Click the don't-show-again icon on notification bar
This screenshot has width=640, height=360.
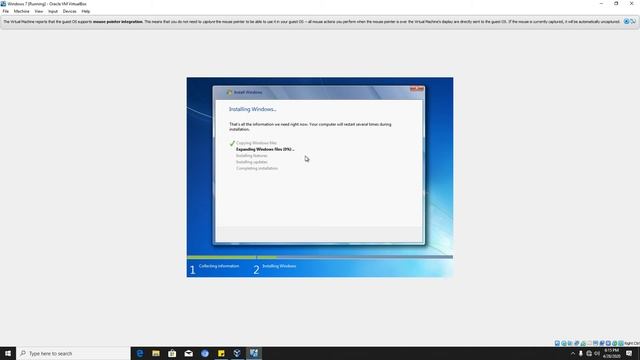point(633,22)
